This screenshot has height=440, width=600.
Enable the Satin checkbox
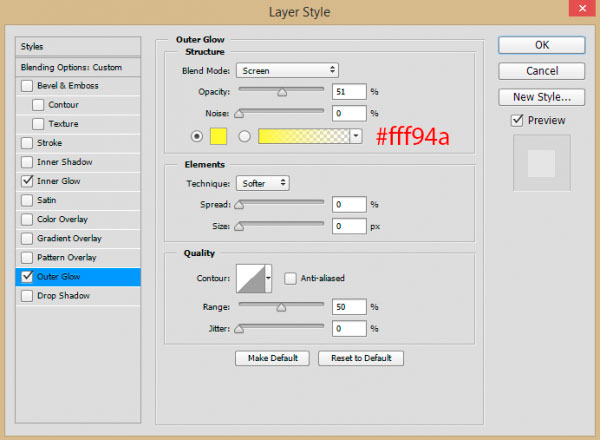[27, 200]
